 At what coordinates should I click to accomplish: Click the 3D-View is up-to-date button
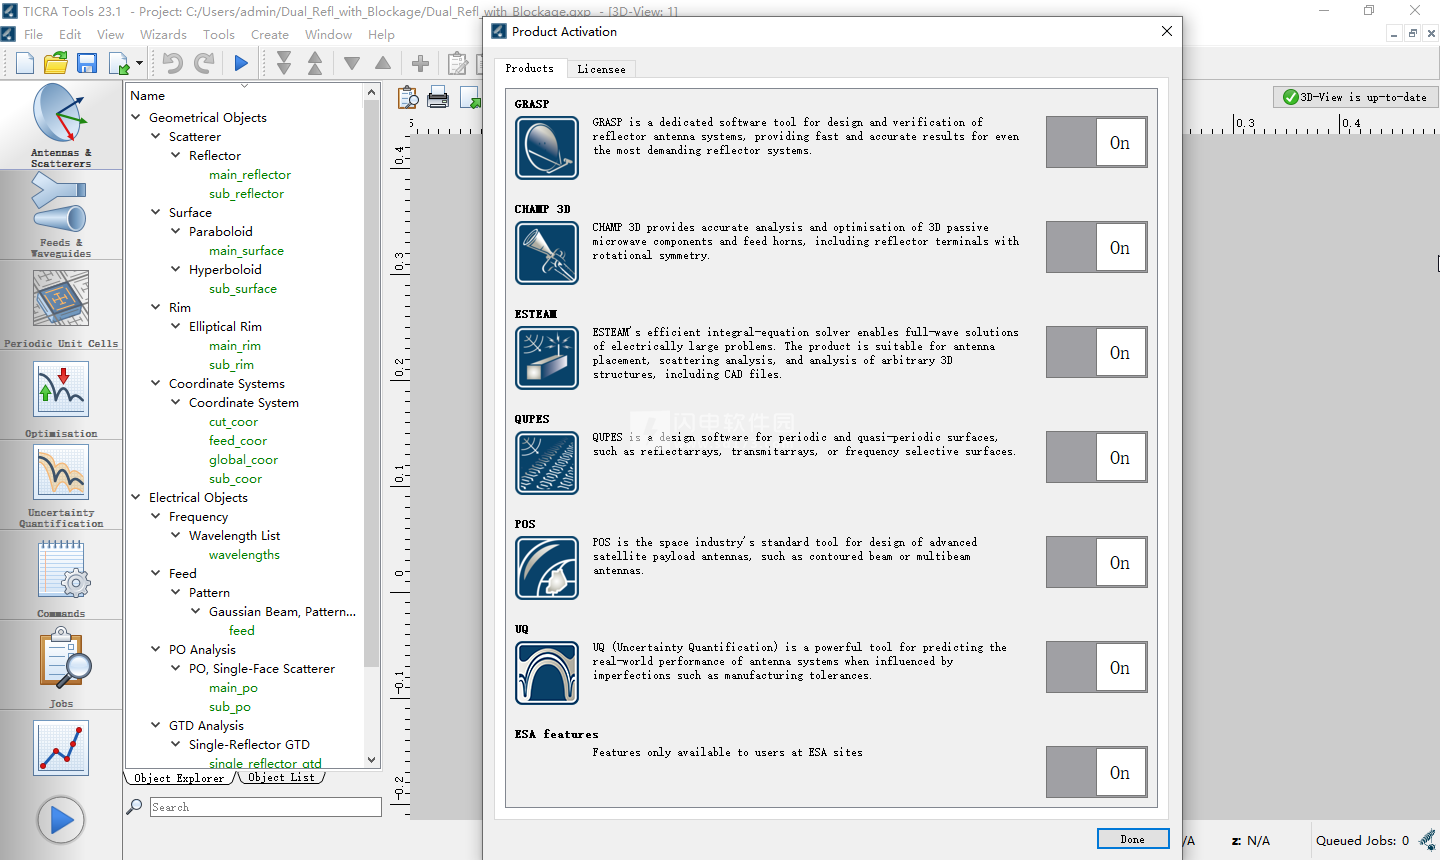(1356, 97)
